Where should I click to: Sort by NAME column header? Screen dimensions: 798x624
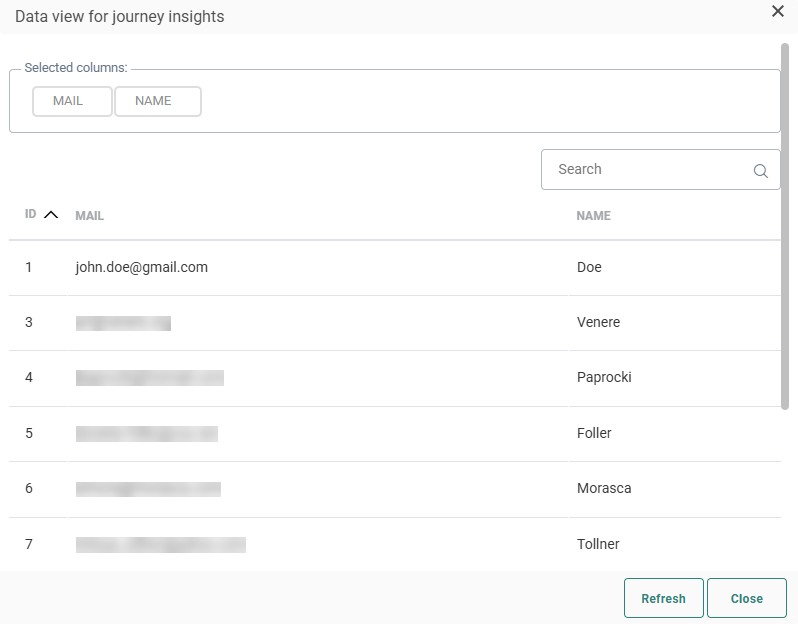pos(593,216)
